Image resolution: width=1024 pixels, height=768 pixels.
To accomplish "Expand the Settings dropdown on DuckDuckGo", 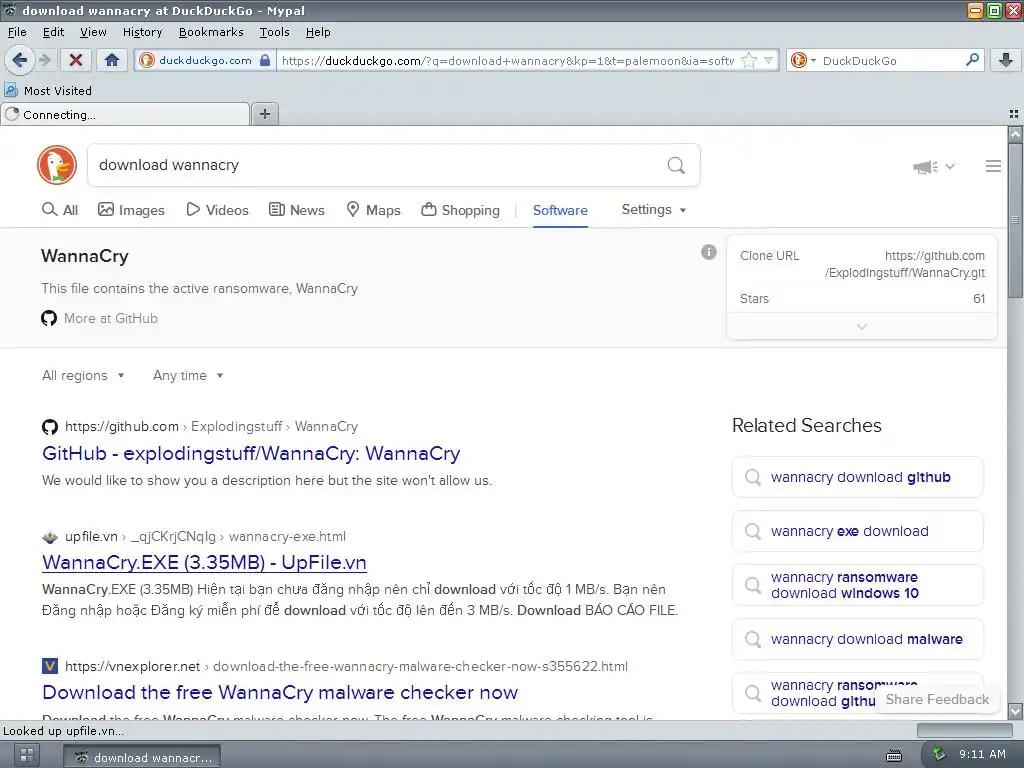I will pos(654,210).
